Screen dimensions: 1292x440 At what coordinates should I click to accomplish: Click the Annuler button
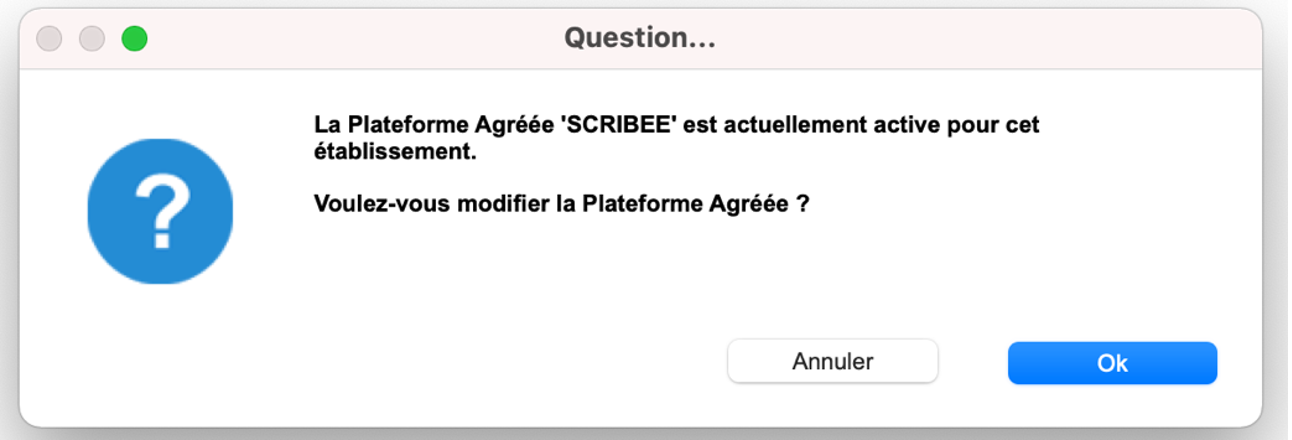point(832,361)
